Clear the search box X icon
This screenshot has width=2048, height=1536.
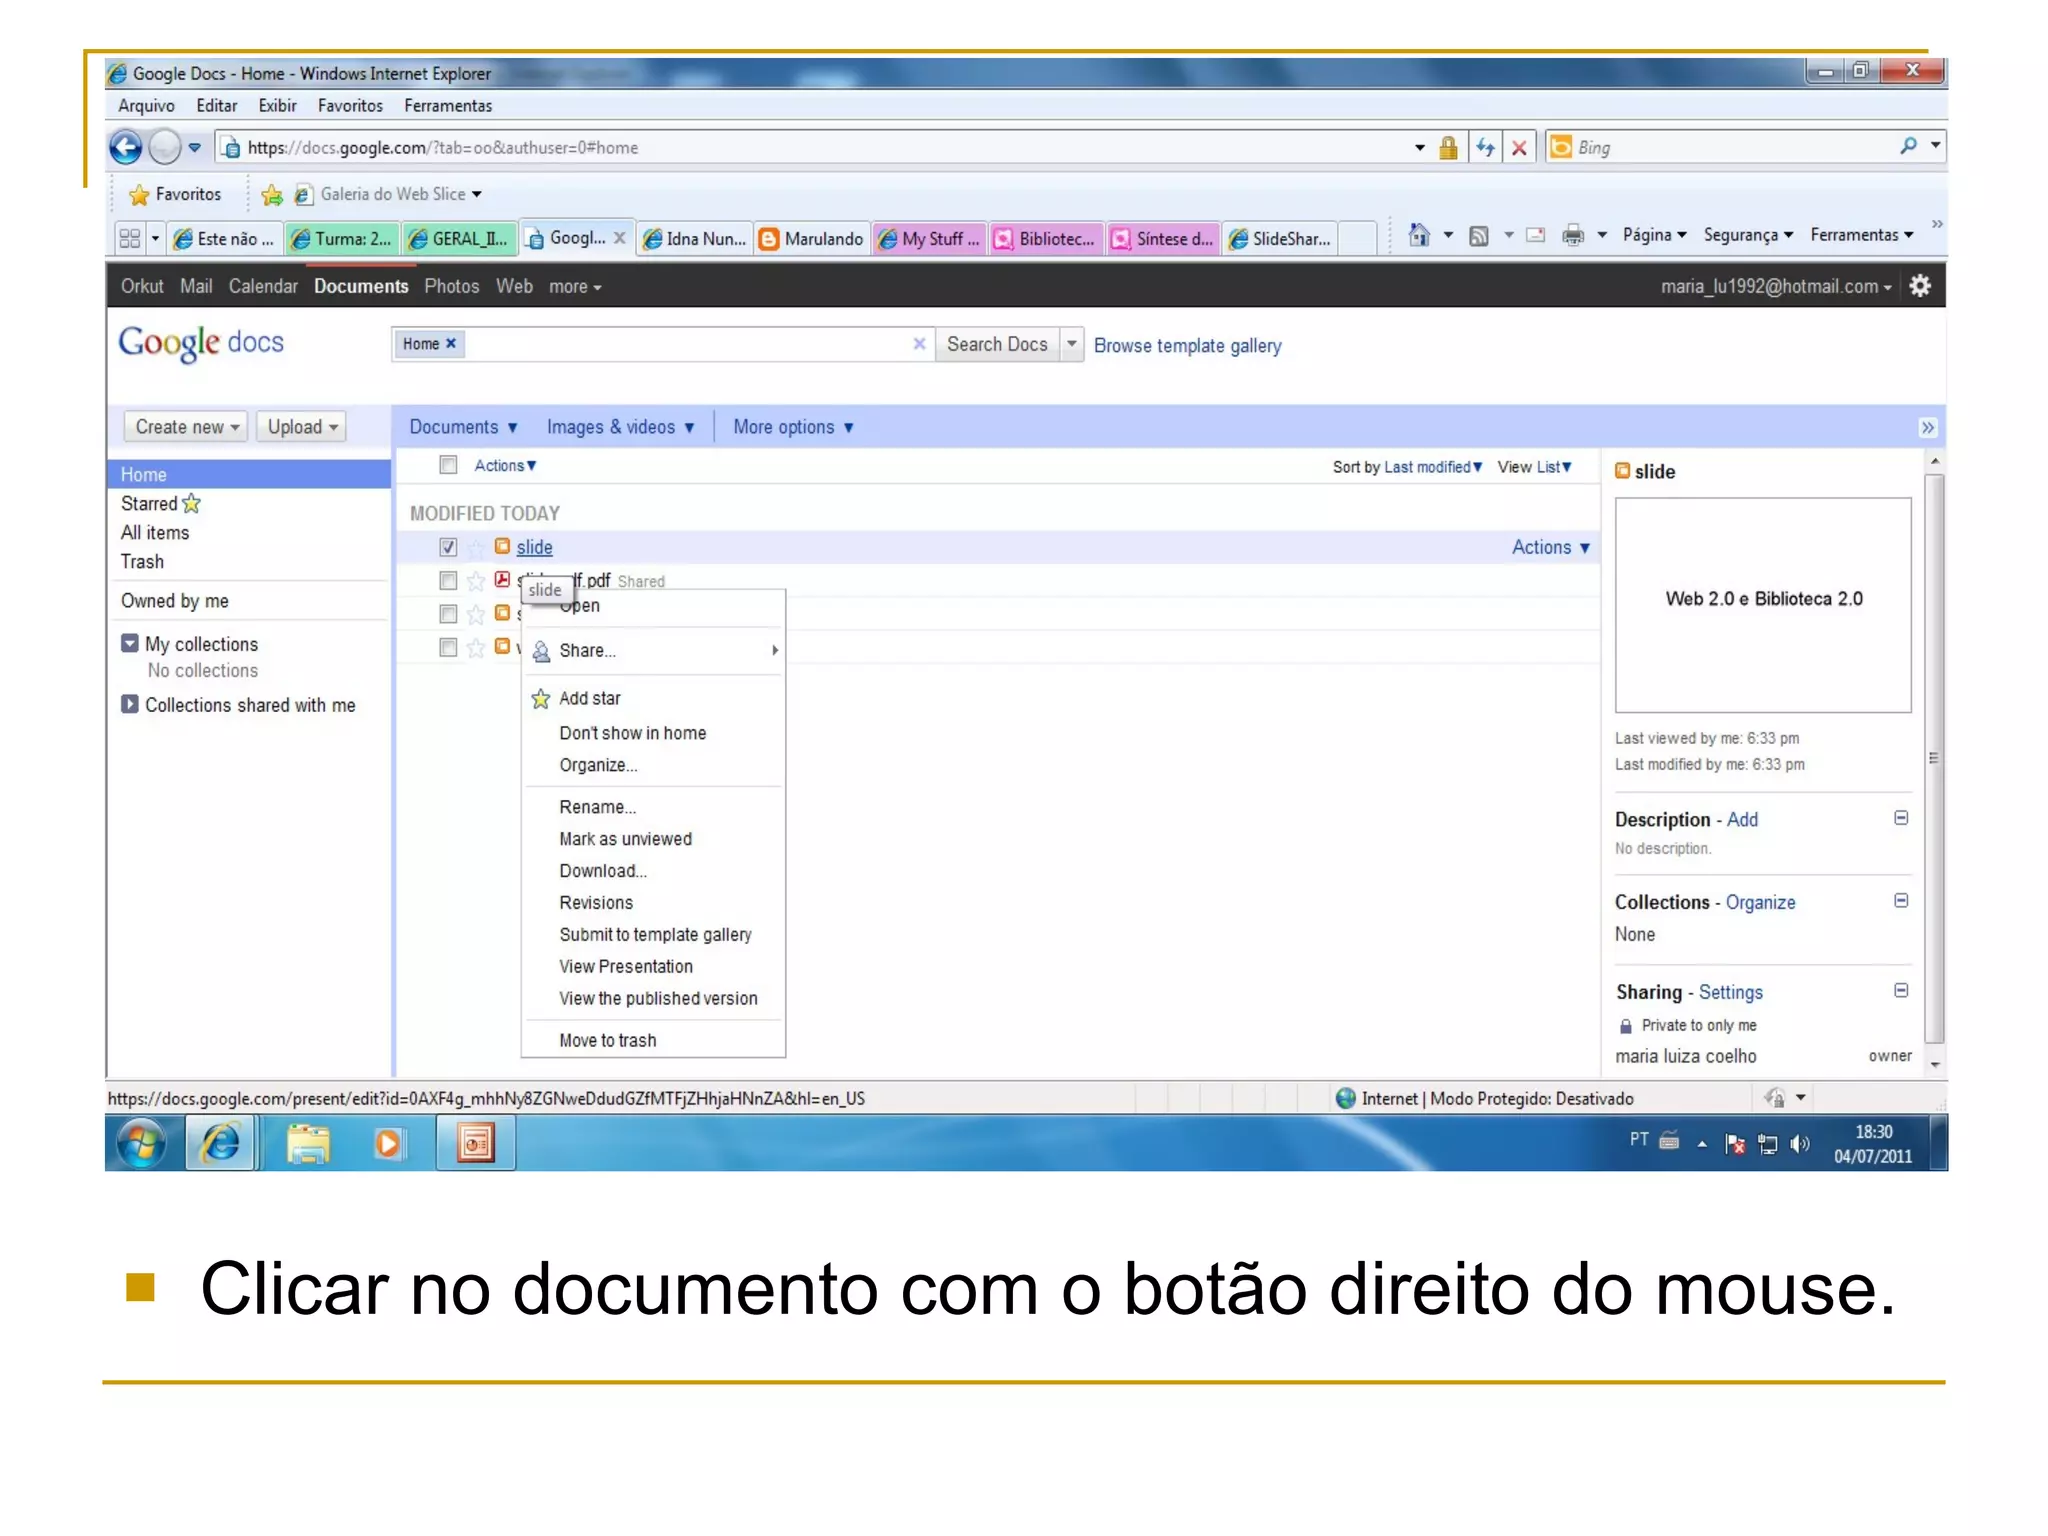(x=919, y=344)
